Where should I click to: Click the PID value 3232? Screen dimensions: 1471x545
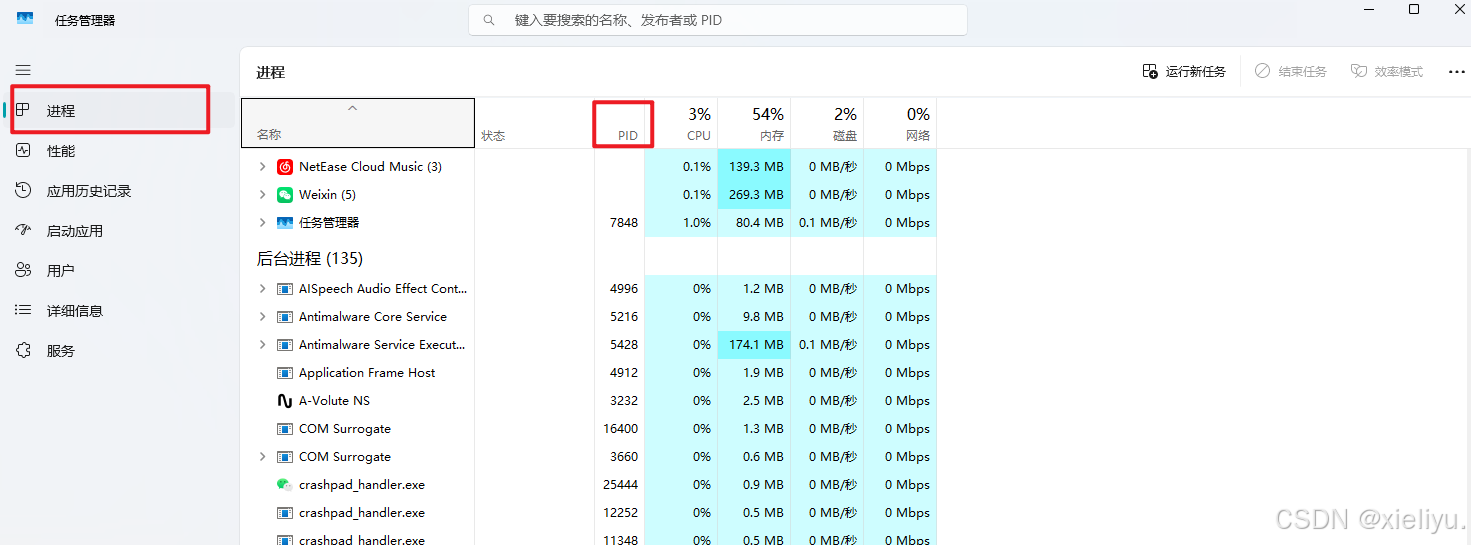pyautogui.click(x=624, y=401)
